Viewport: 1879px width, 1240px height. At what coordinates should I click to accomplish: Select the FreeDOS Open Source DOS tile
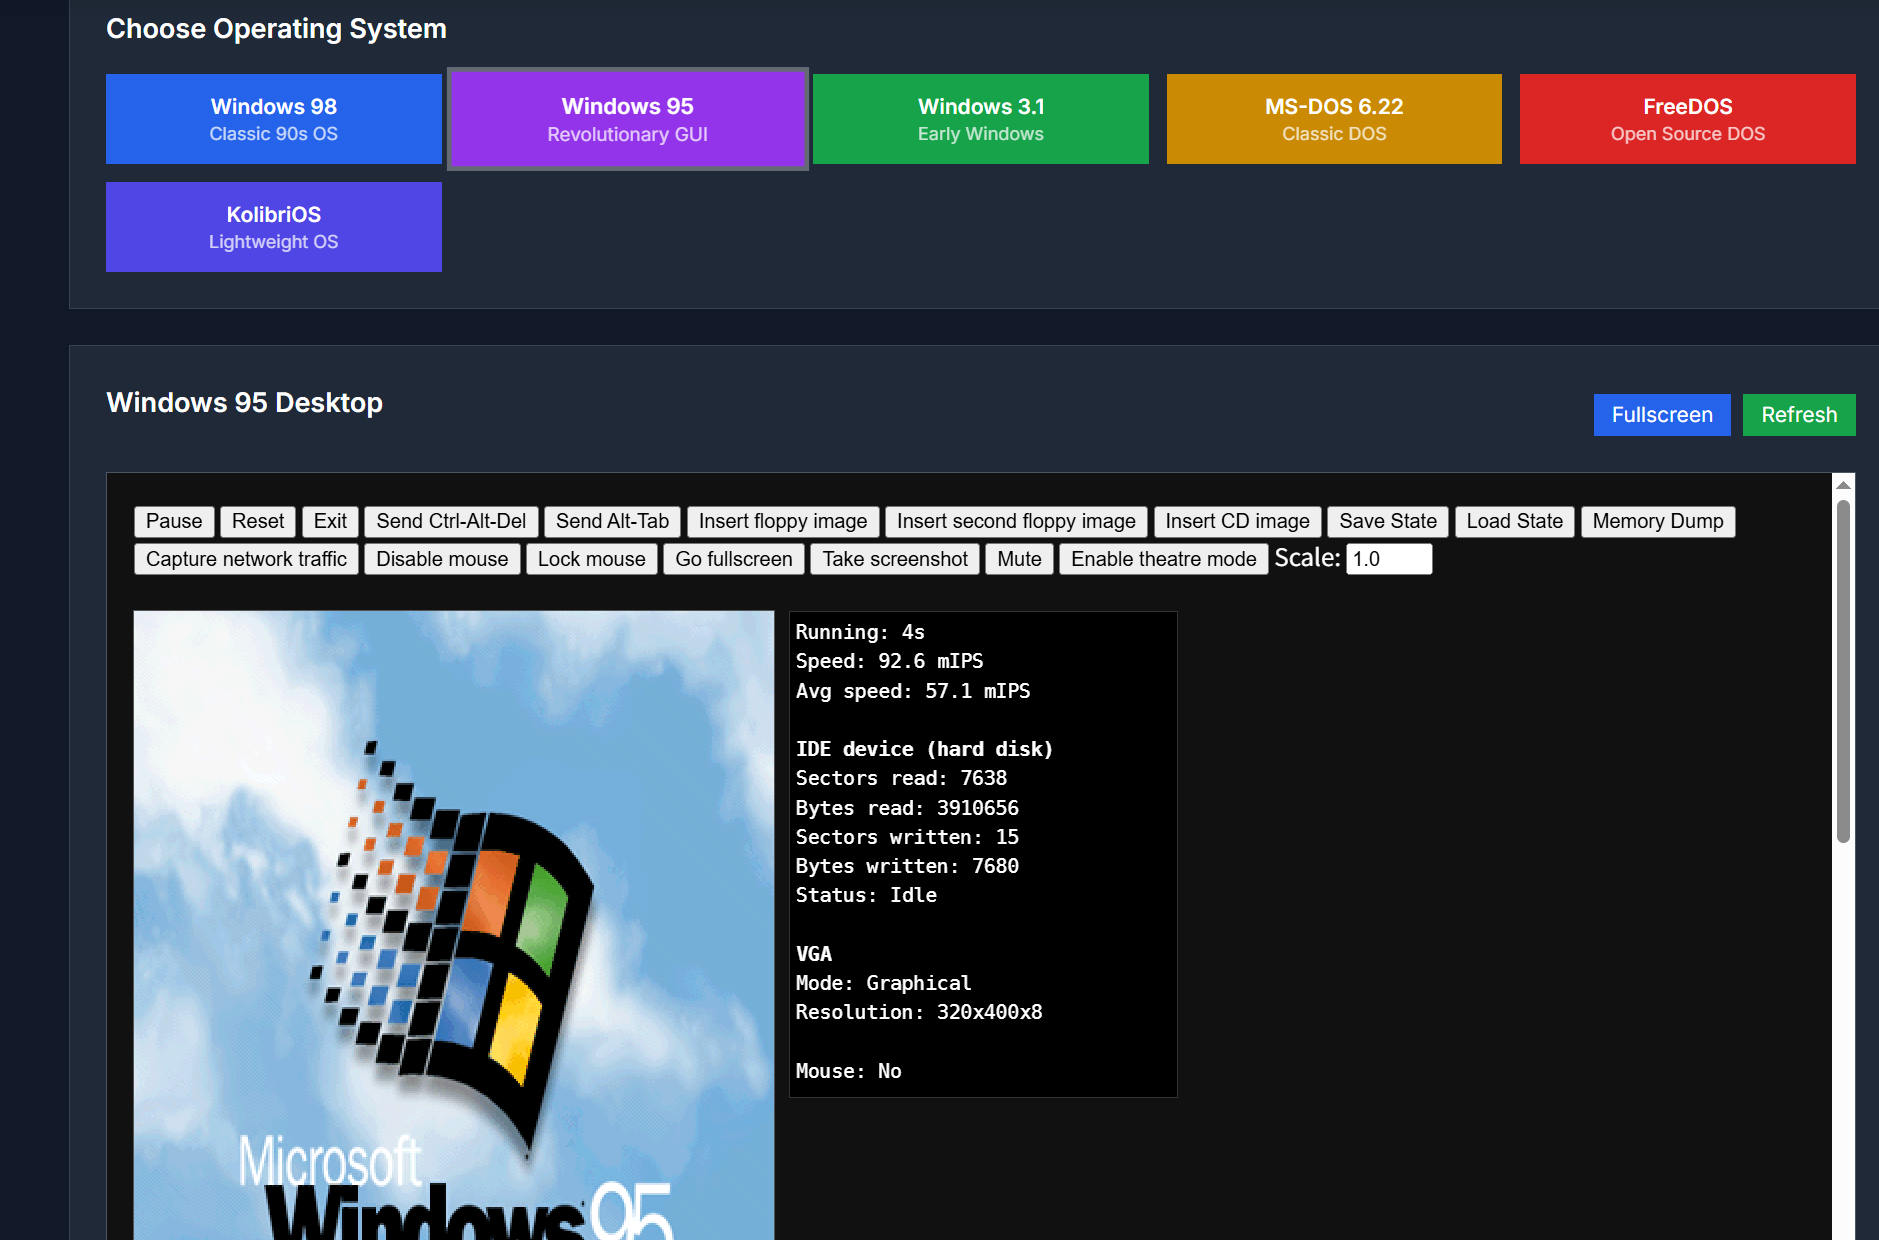pyautogui.click(x=1688, y=119)
